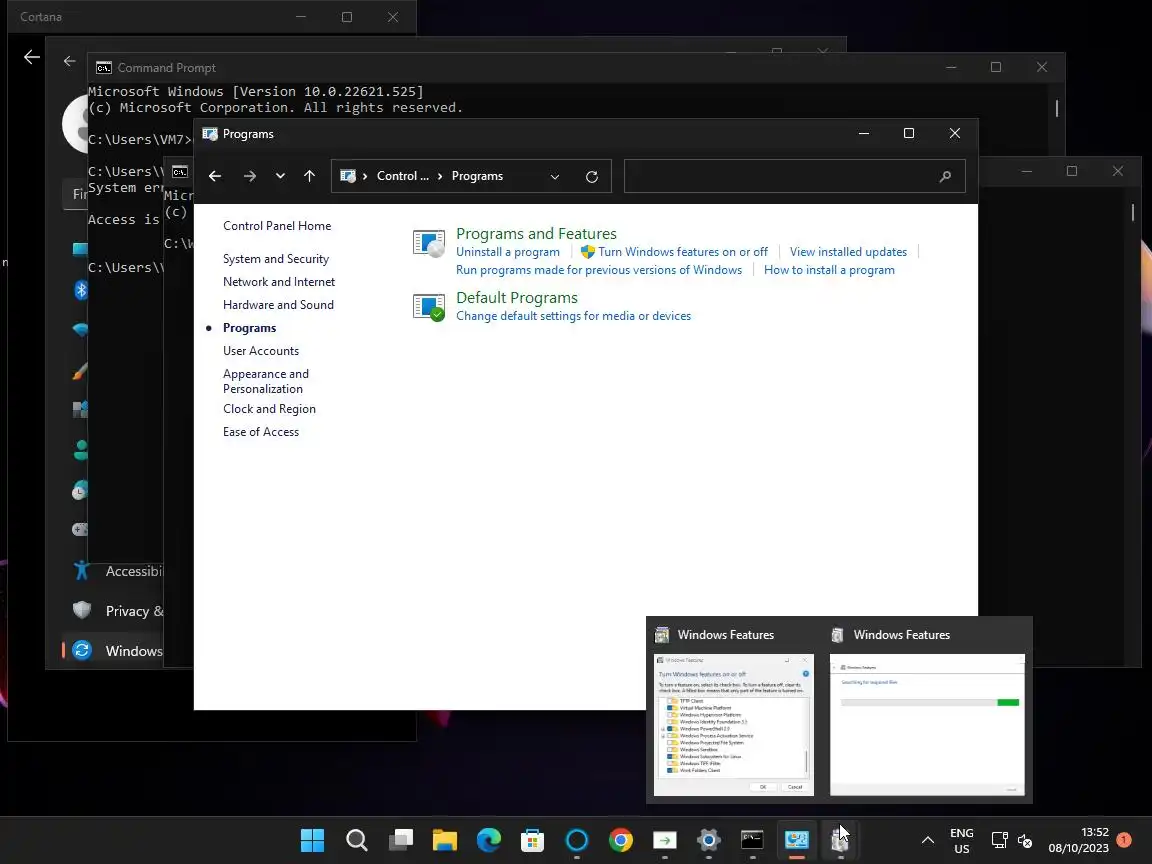Screen dimensions: 1152x864
Task: Open Ease of Access category
Action: pos(261,432)
